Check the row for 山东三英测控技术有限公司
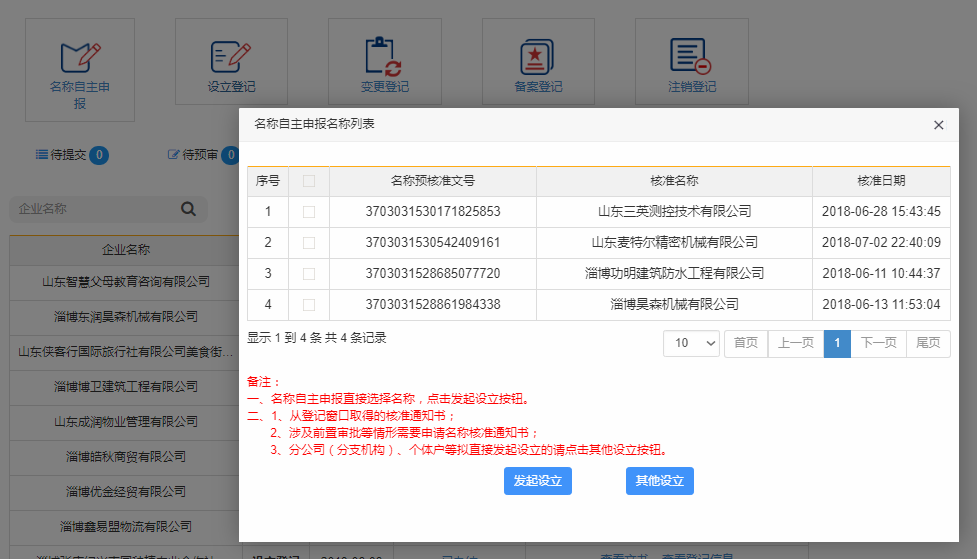 click(x=308, y=212)
